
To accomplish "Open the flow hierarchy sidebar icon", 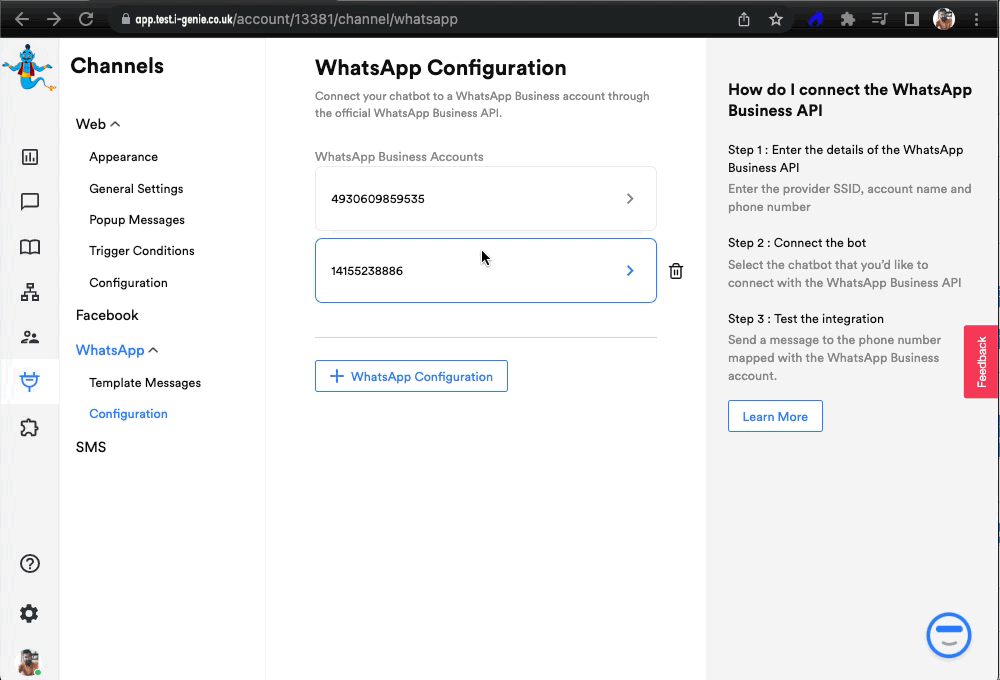I will [30, 292].
